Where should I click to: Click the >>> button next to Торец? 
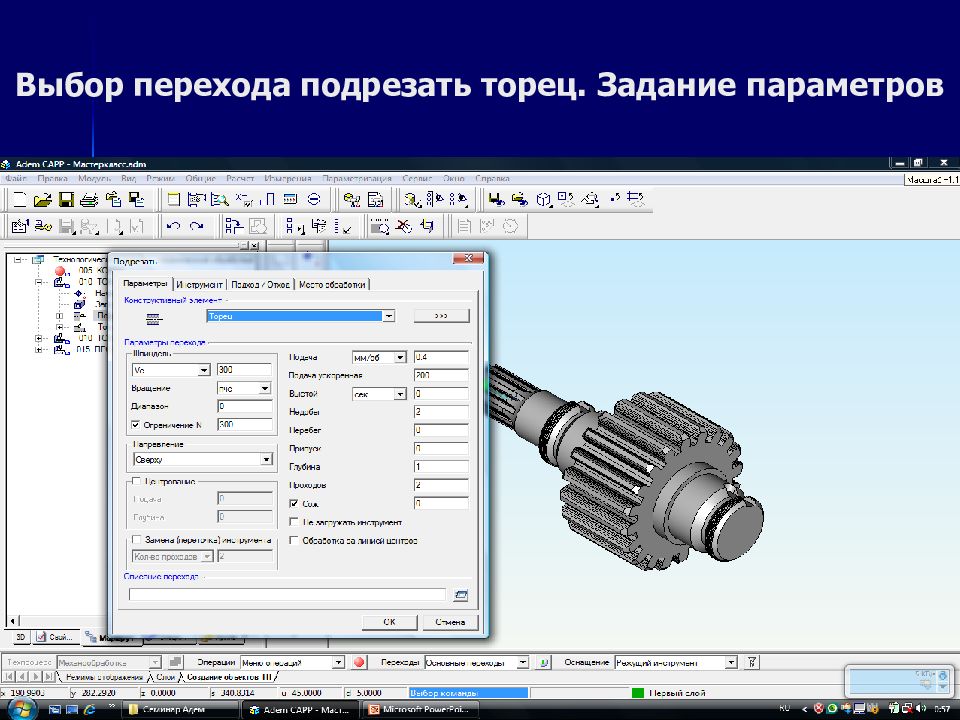[441, 316]
